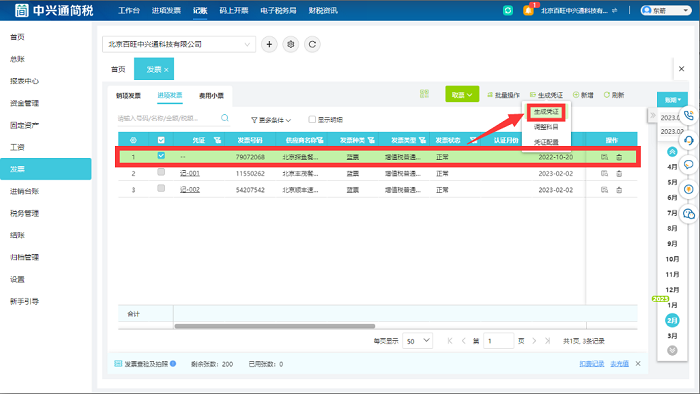Click the search magnifier icon in invoice filter

225,118
